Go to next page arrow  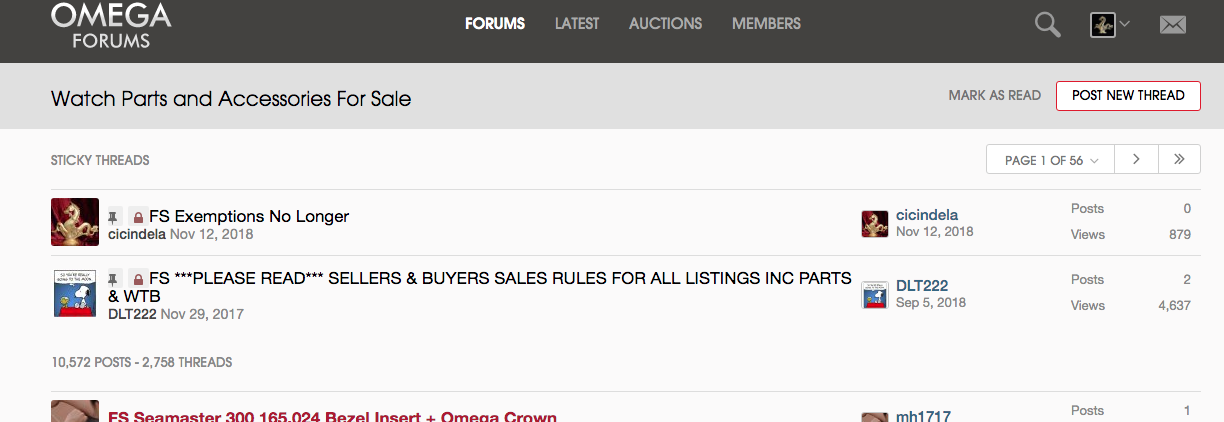pos(1137,160)
